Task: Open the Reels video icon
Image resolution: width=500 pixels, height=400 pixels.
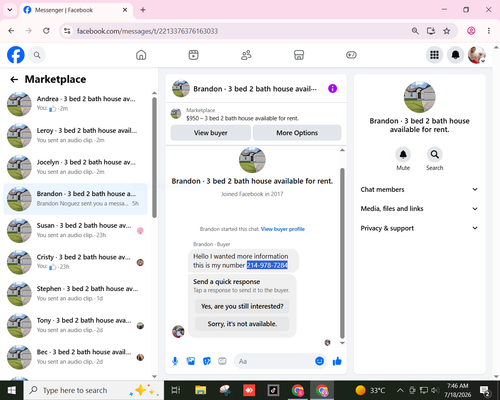Action: [x=193, y=55]
